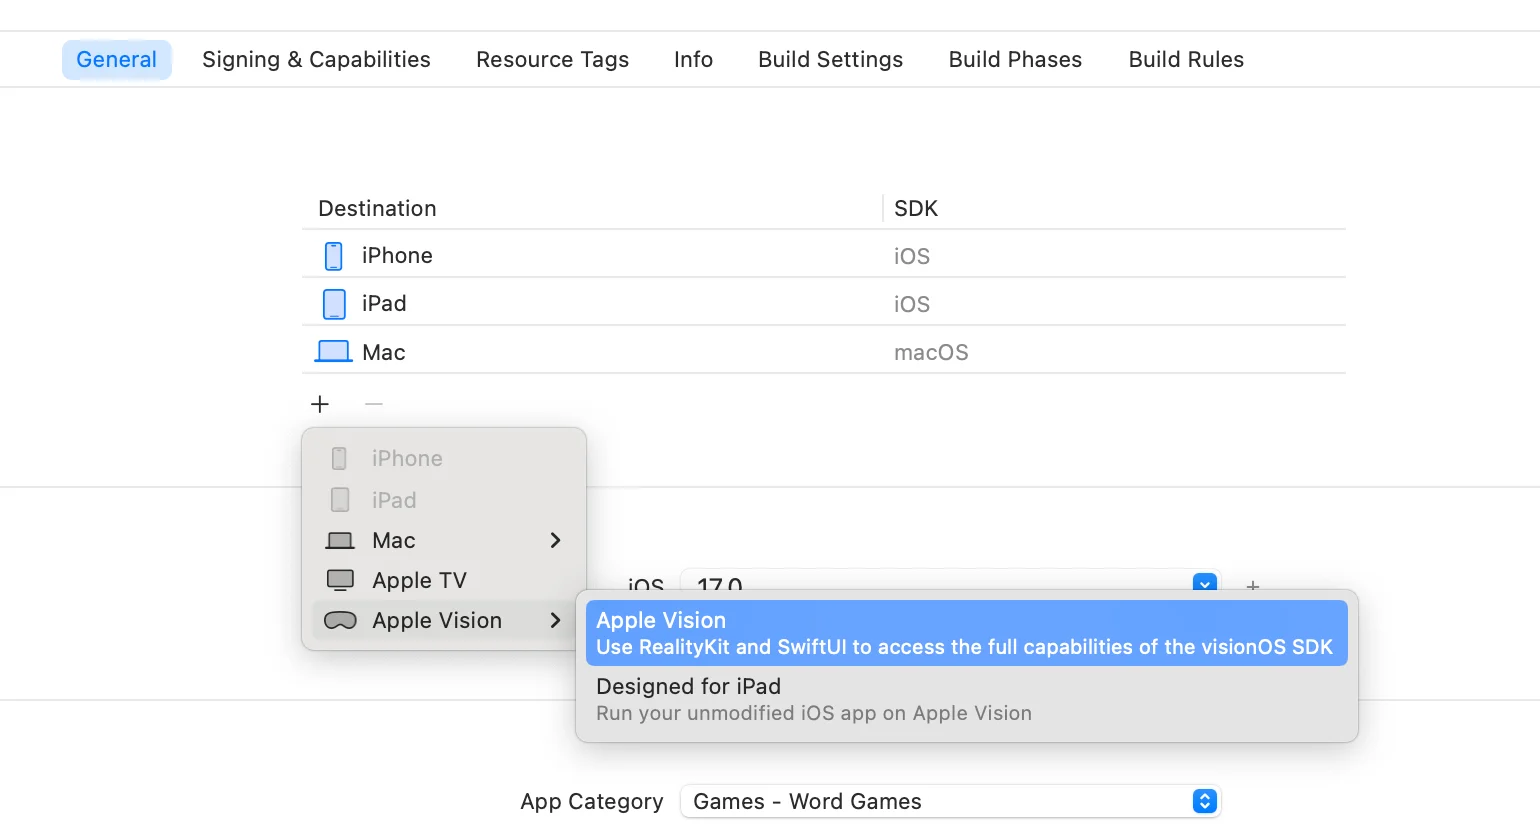Click the minus icon to remove a destination
1540x840 pixels.
373,404
